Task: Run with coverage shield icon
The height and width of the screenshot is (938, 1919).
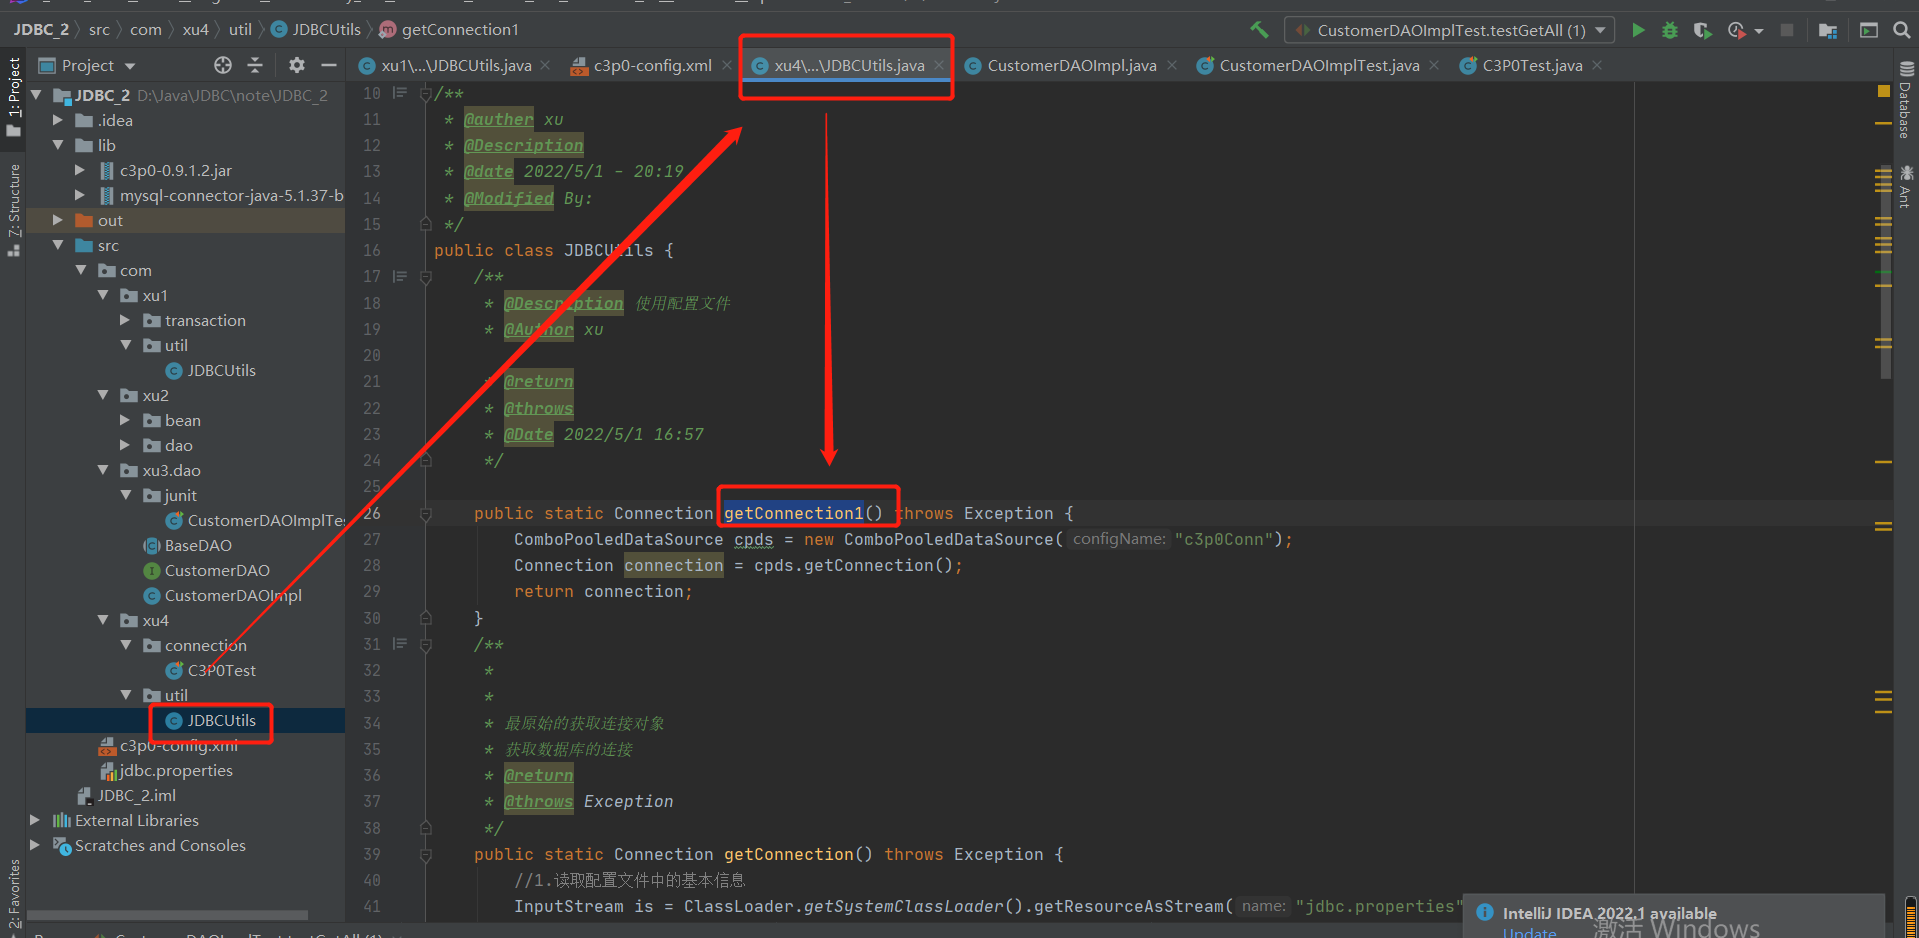Action: [1702, 30]
